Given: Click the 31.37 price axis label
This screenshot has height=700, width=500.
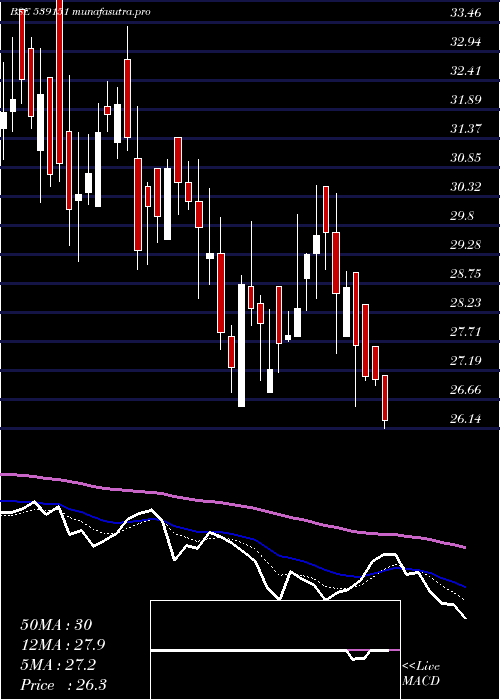Looking at the screenshot, I should [466, 129].
